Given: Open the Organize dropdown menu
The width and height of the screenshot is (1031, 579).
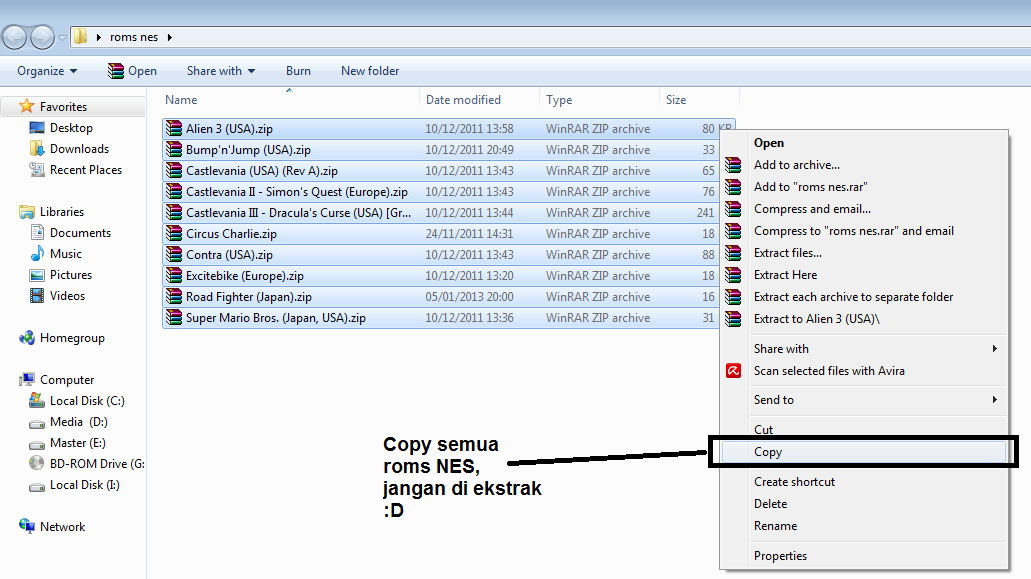Looking at the screenshot, I should pos(47,71).
